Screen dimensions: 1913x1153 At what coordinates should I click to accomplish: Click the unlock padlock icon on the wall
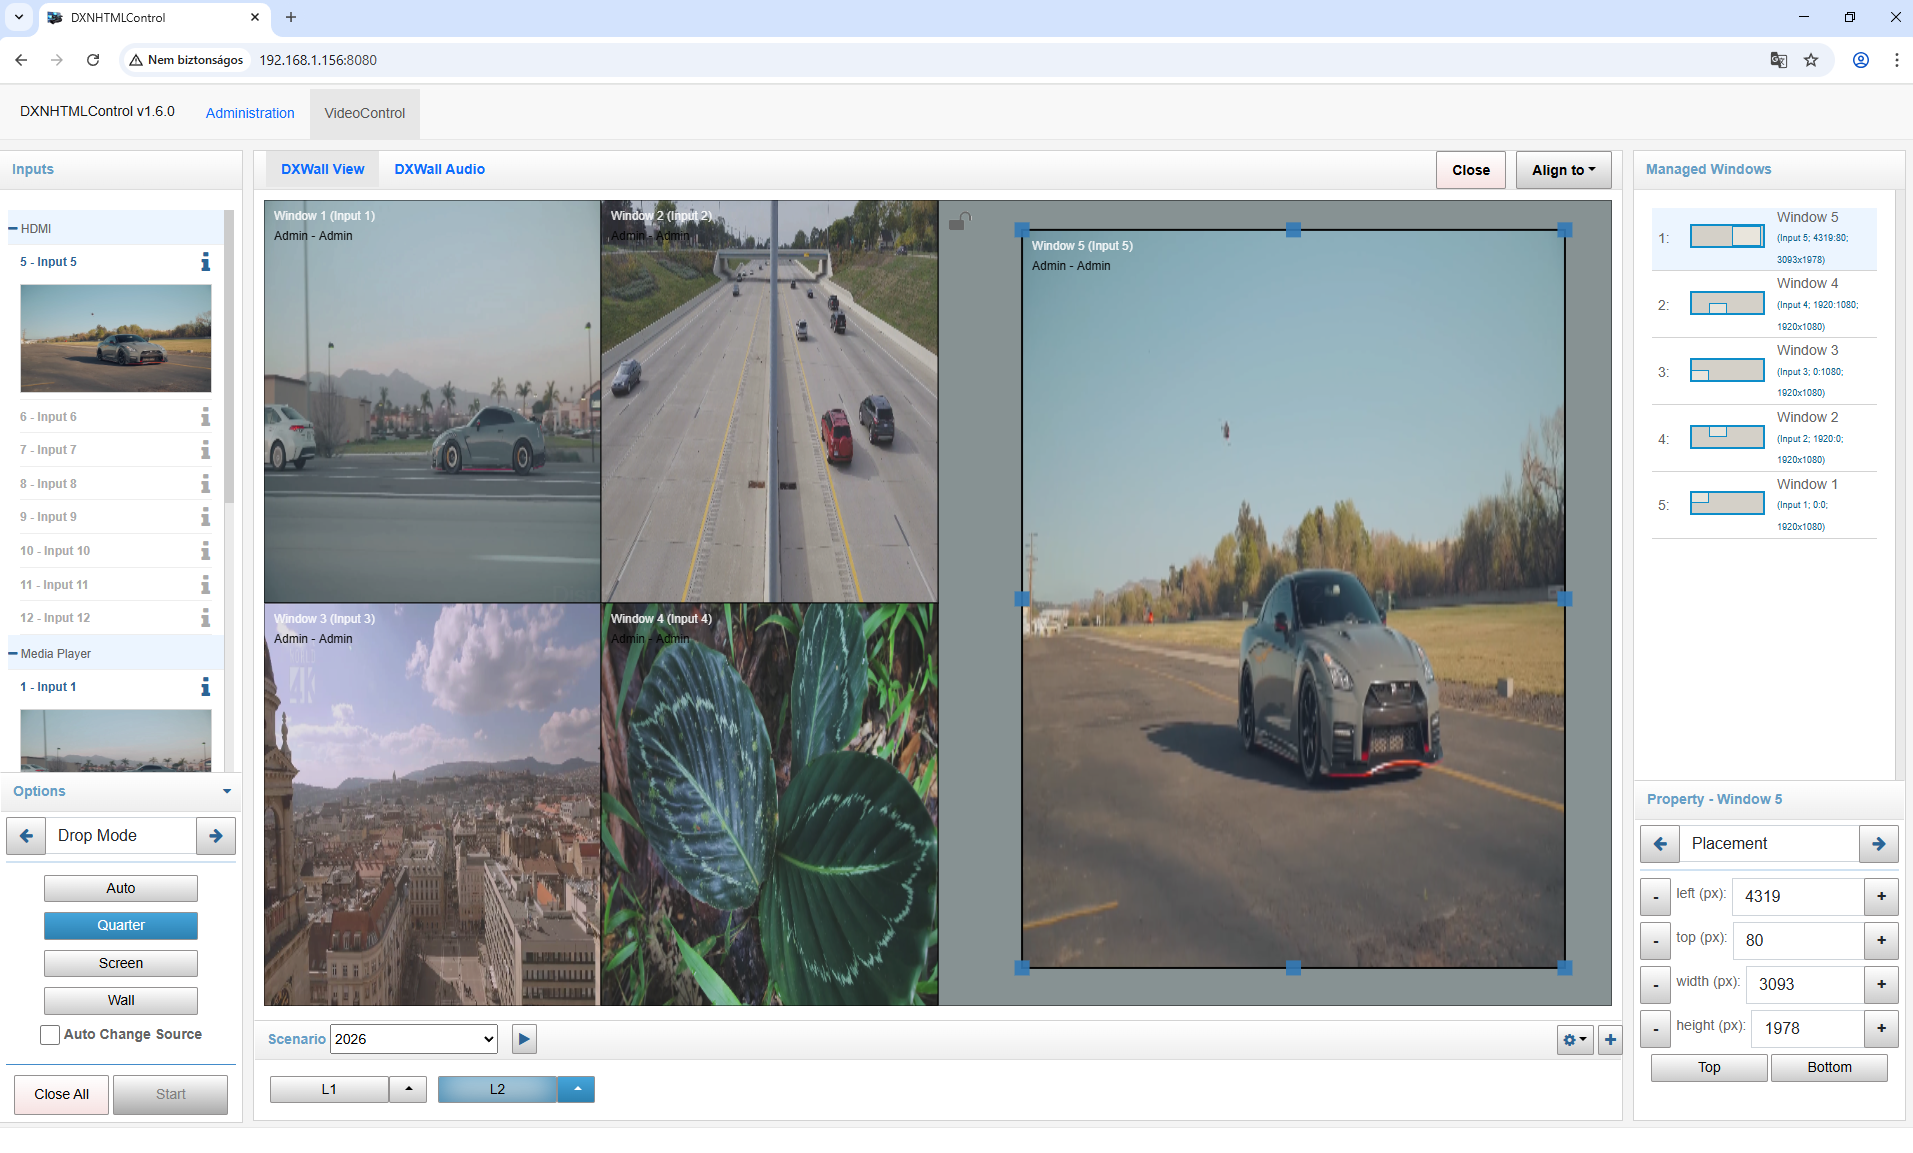(x=959, y=221)
